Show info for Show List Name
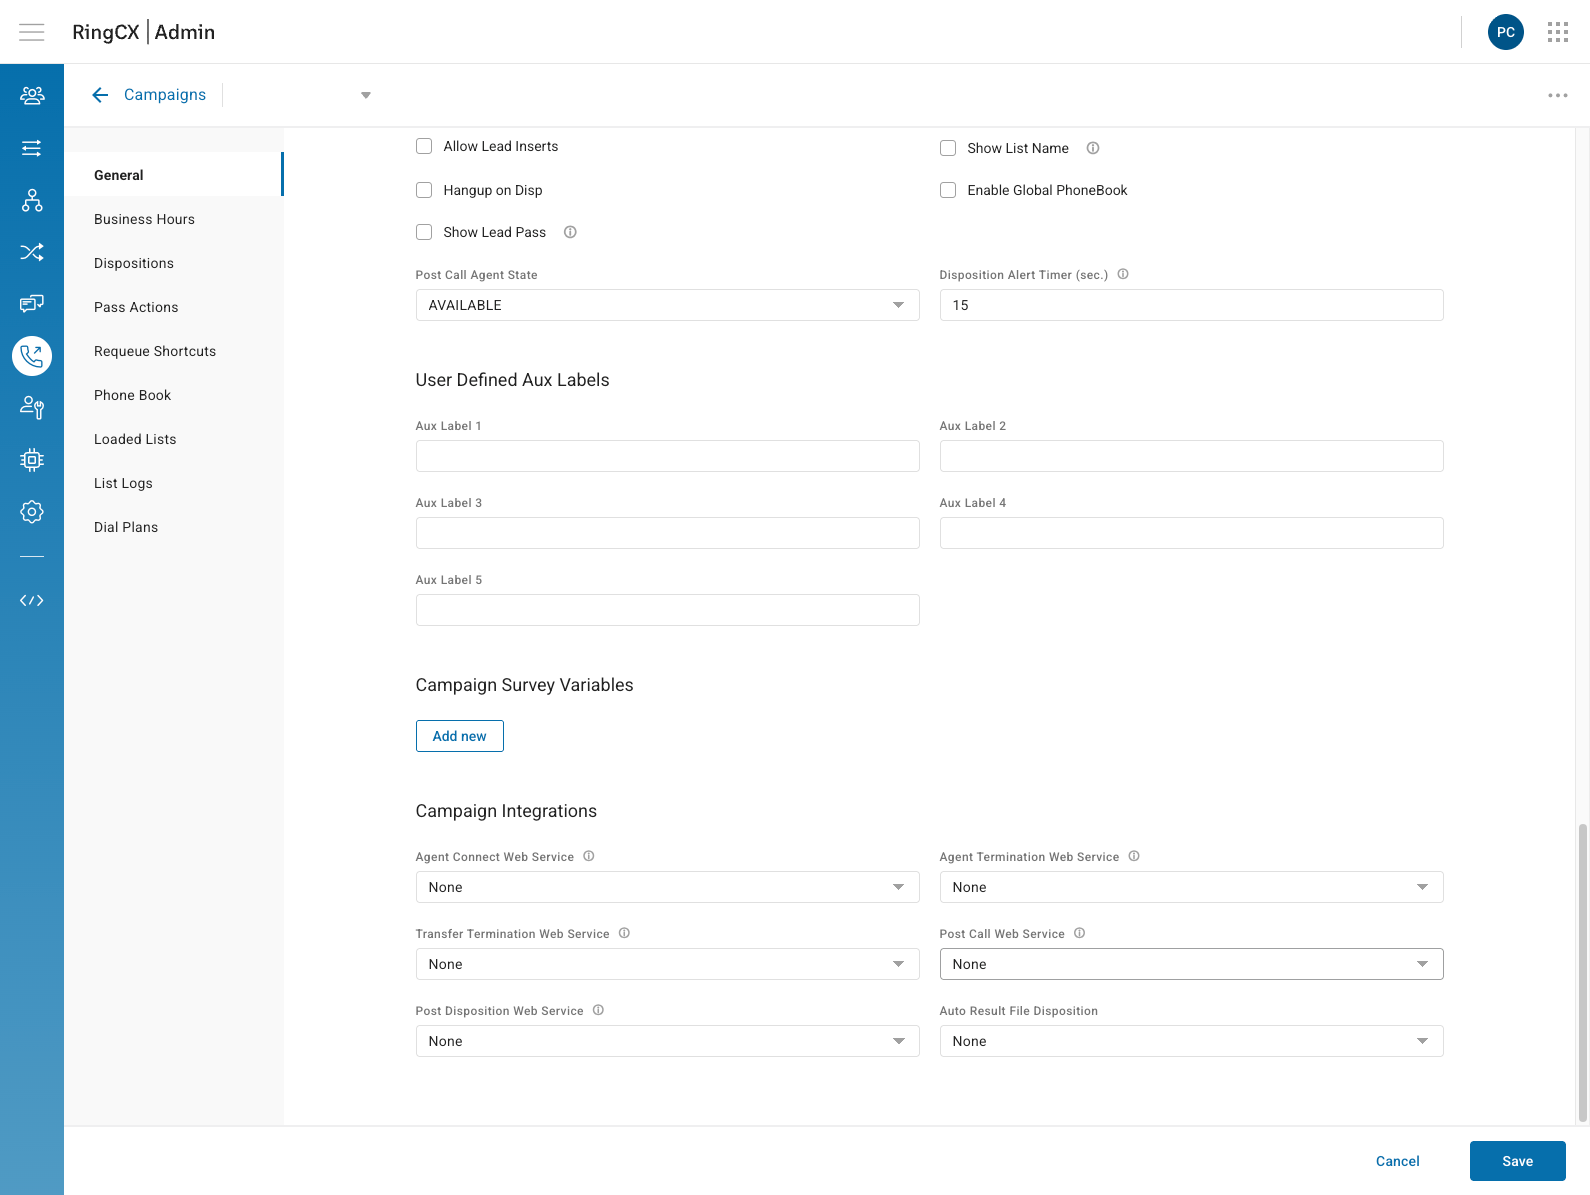This screenshot has width=1590, height=1195. coord(1093,148)
